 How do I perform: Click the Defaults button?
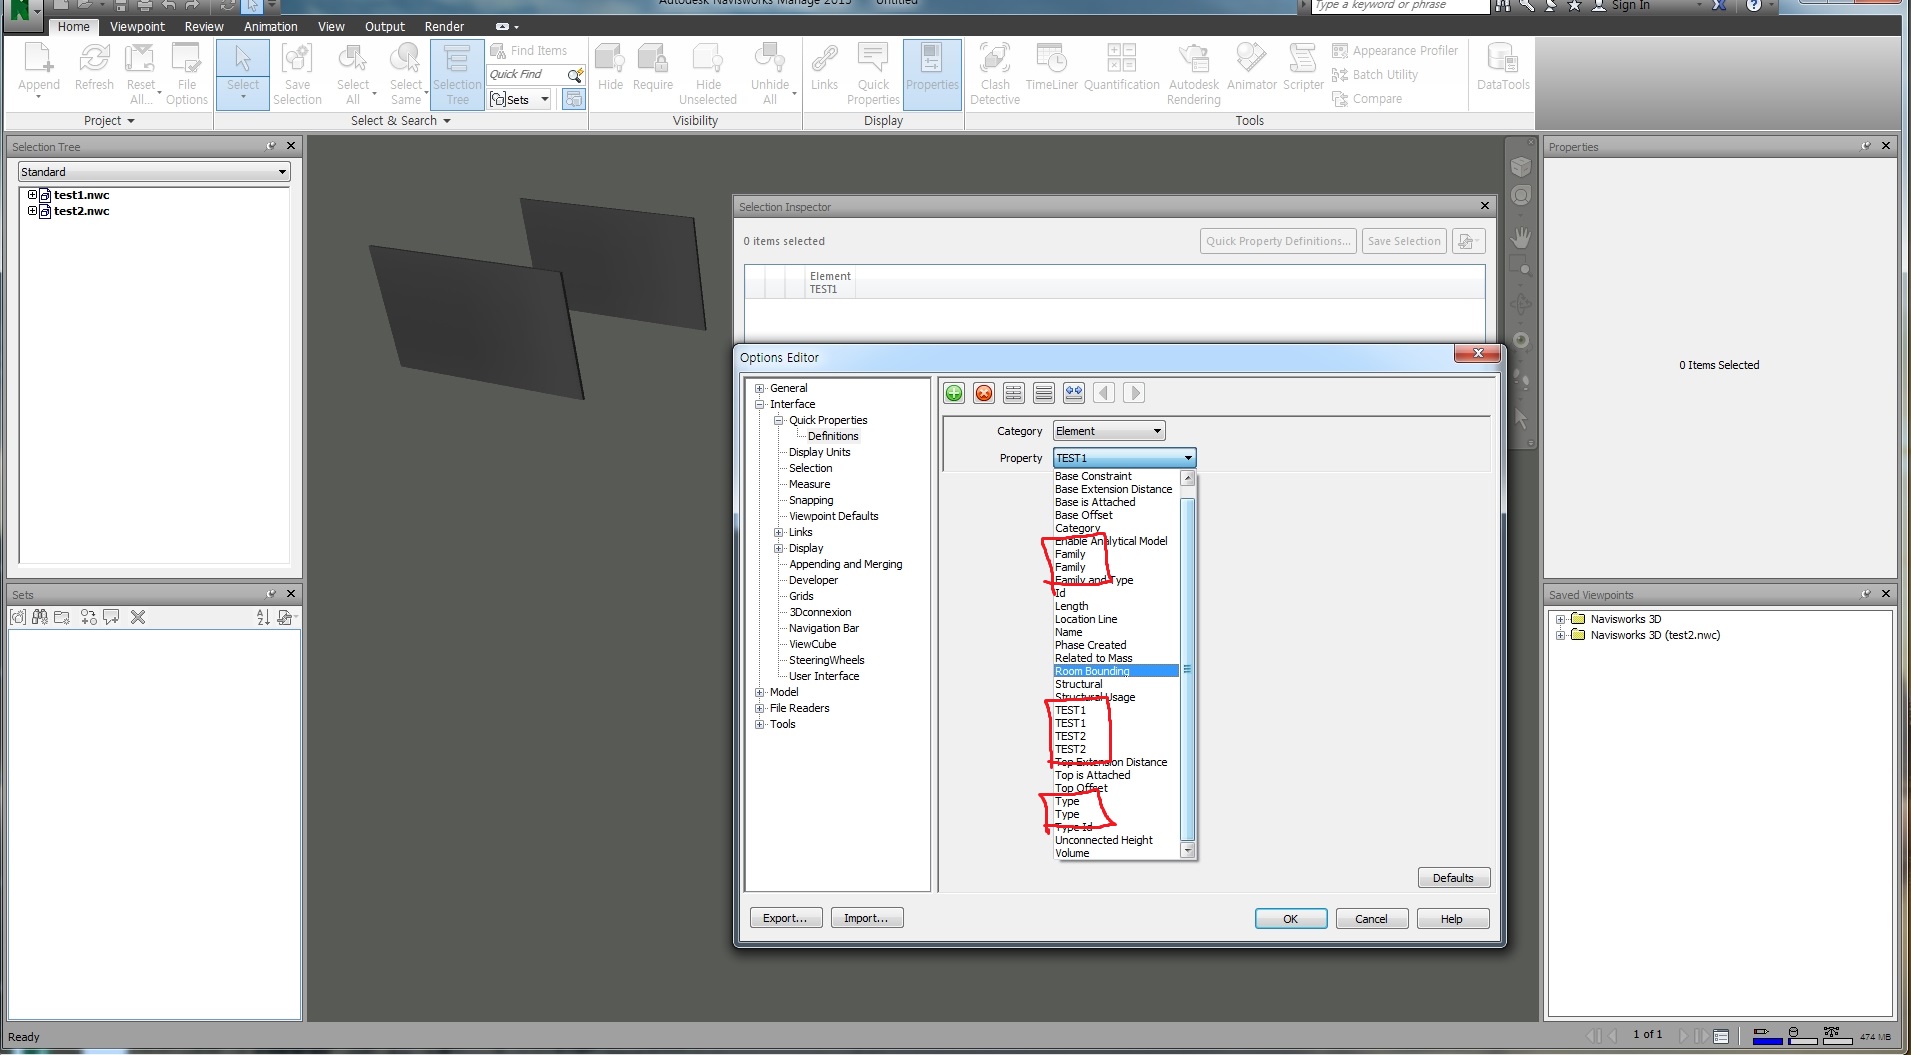click(x=1453, y=878)
